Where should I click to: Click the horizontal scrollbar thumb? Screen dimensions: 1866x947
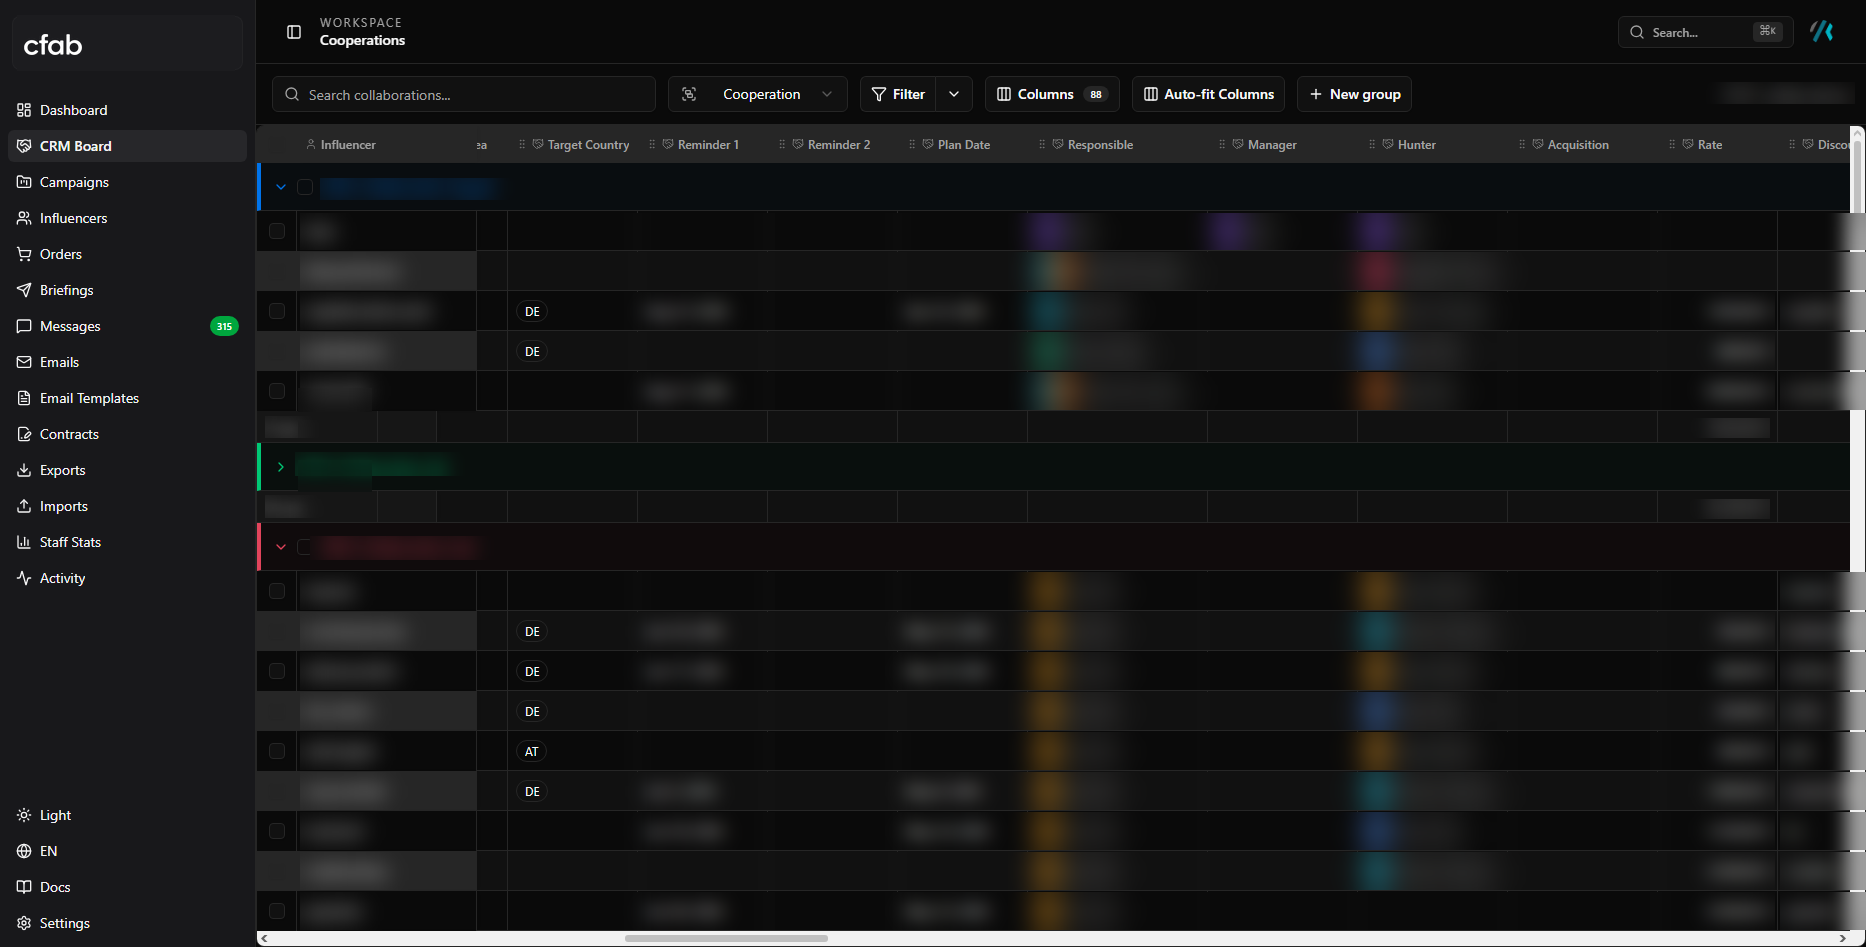click(726, 938)
